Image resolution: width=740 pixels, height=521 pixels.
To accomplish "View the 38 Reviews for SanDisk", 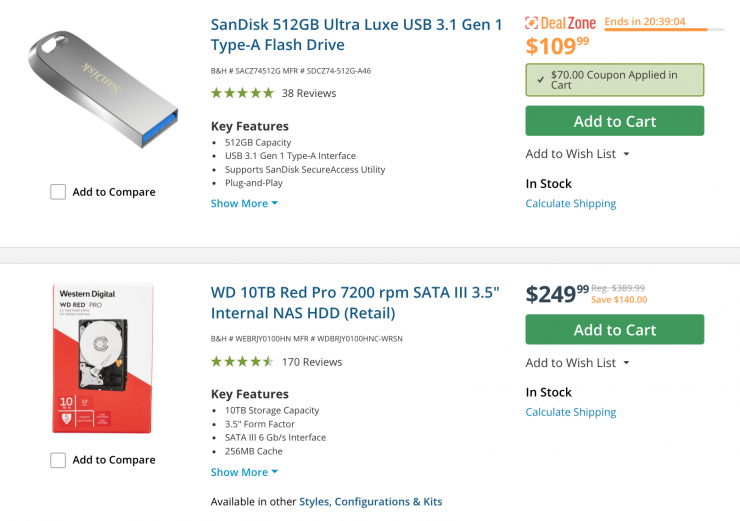I will 309,93.
